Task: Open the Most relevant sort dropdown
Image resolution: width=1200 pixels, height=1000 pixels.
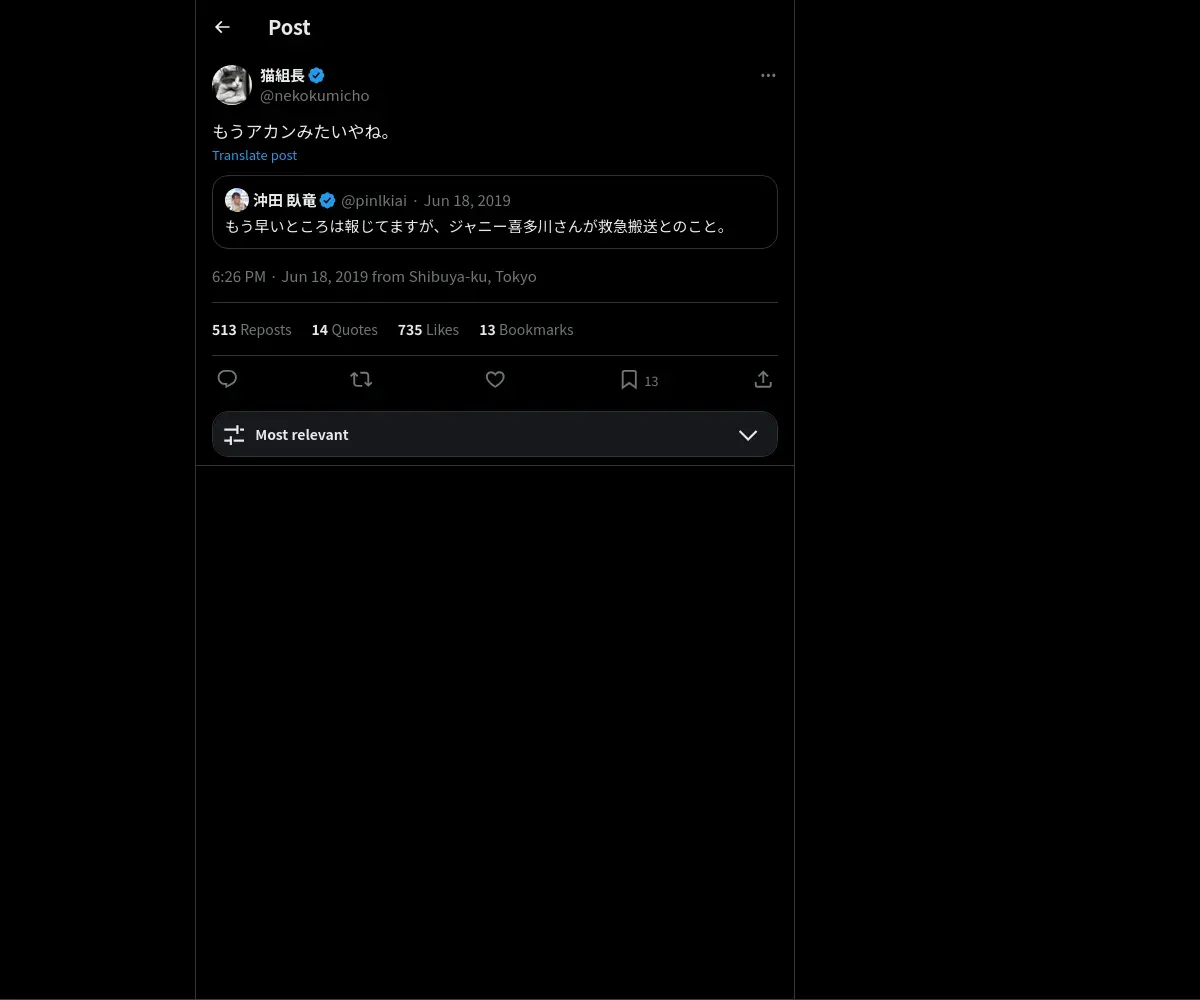Action: [x=495, y=434]
